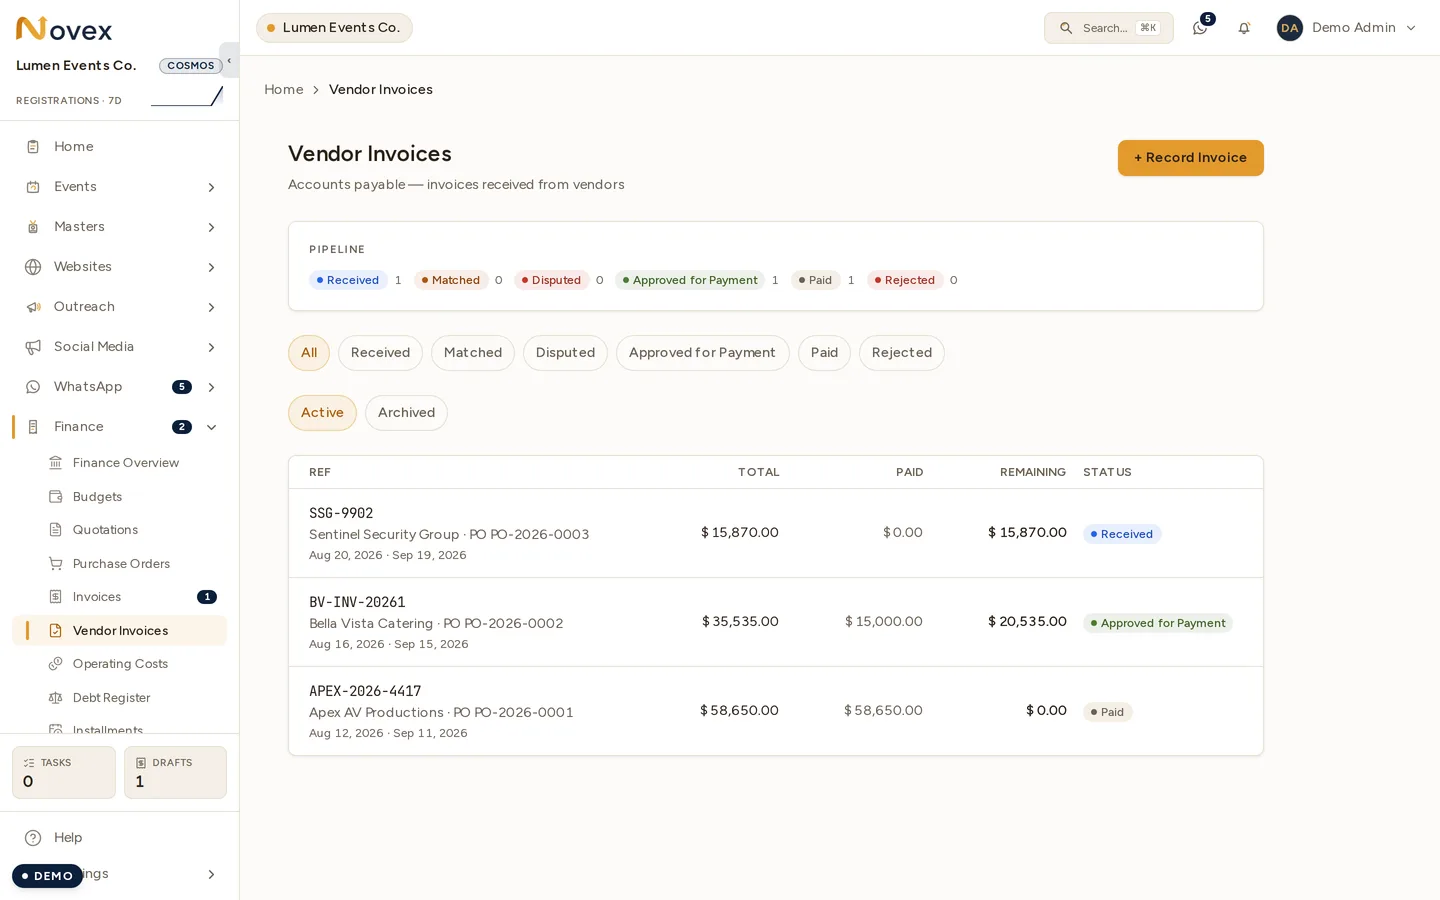Viewport: 1440px width, 900px height.
Task: Collapse the sidebar with the arrow handle
Action: (229, 60)
